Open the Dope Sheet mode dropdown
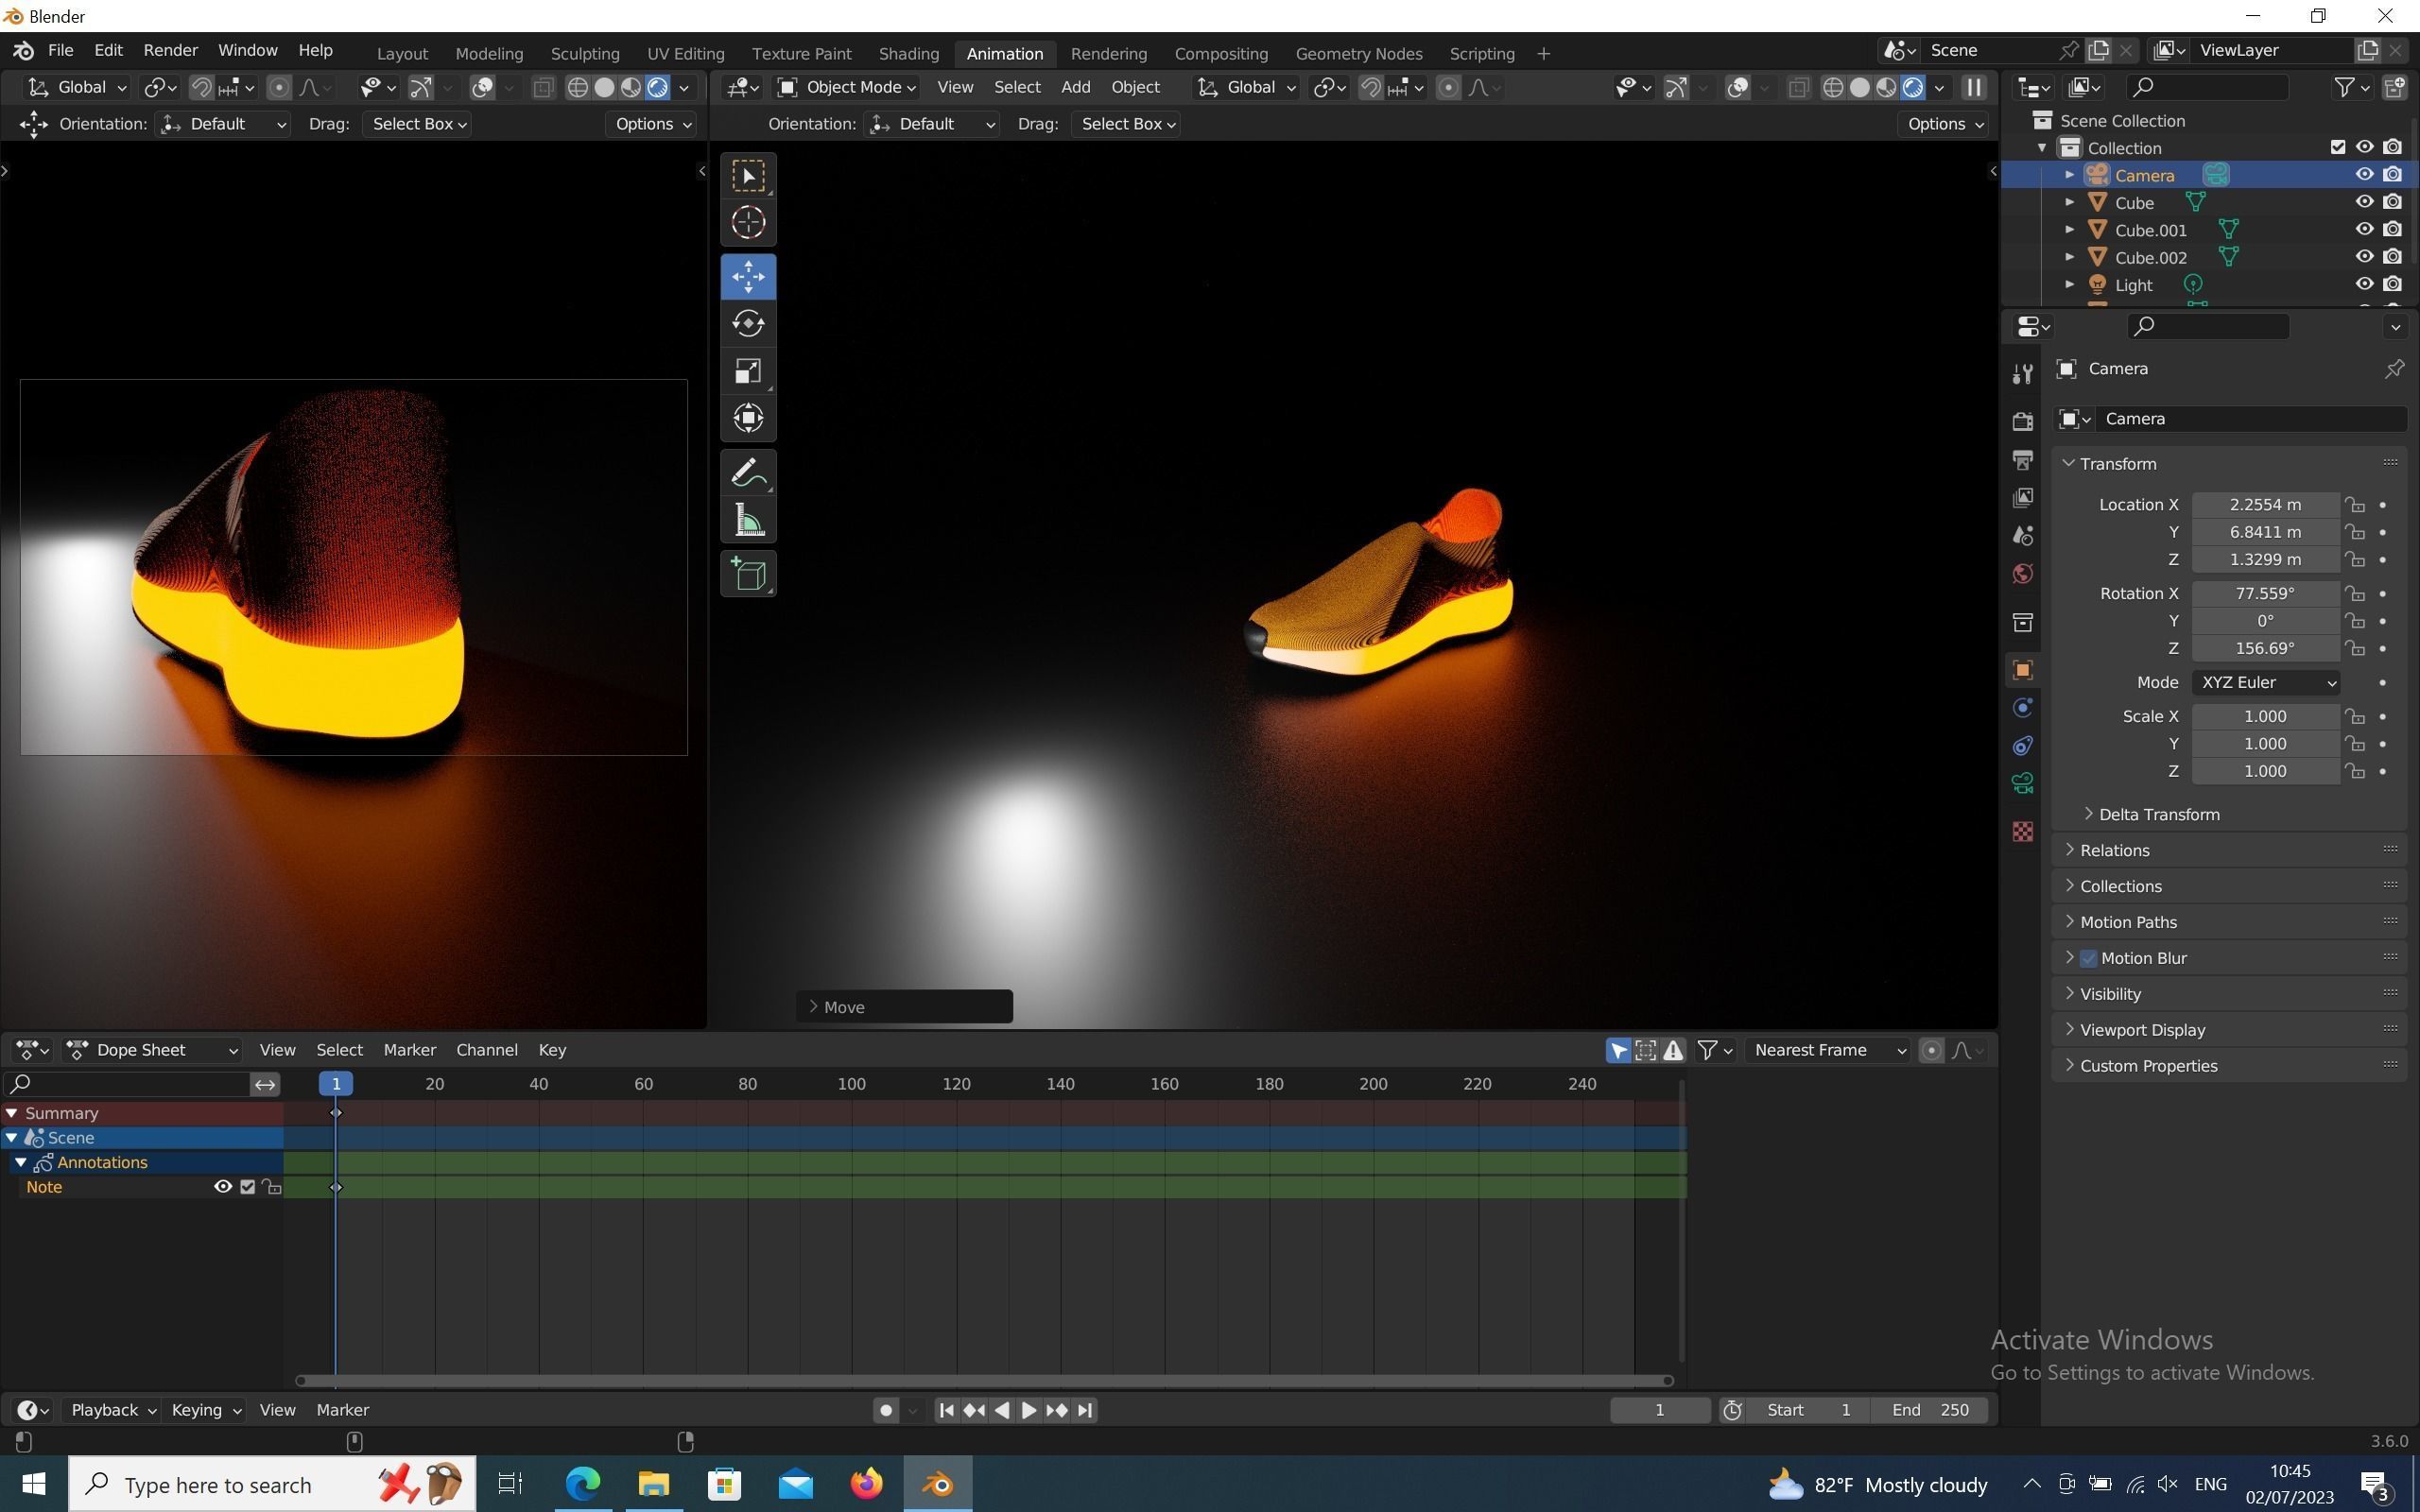This screenshot has height=1512, width=2420. pyautogui.click(x=153, y=1050)
